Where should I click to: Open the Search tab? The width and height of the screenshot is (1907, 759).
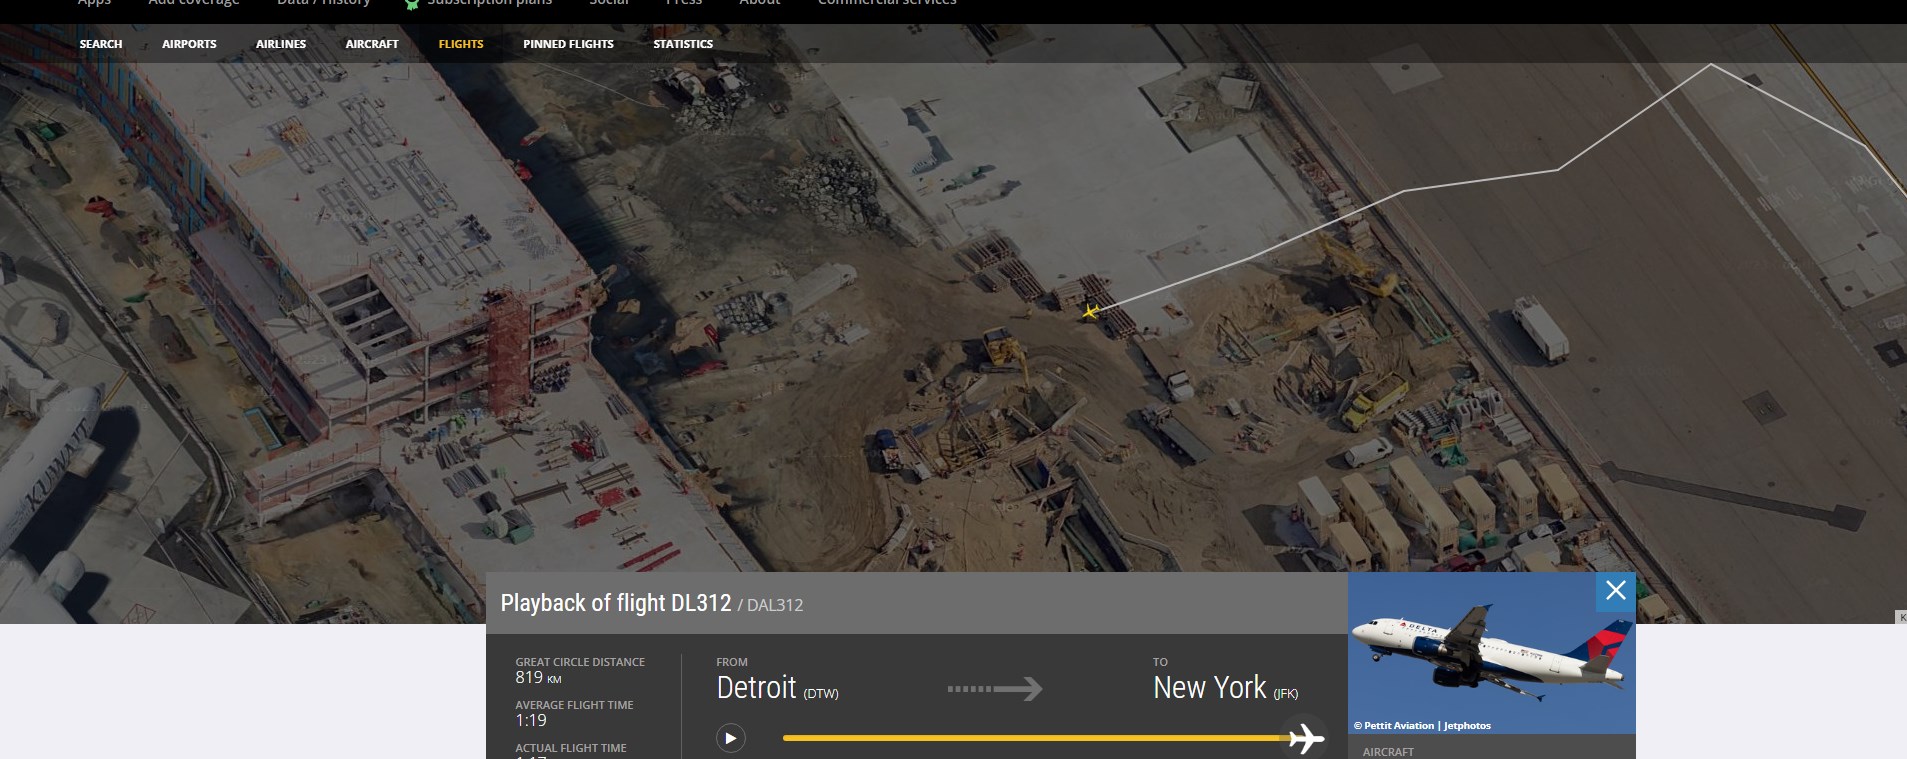[x=101, y=44]
